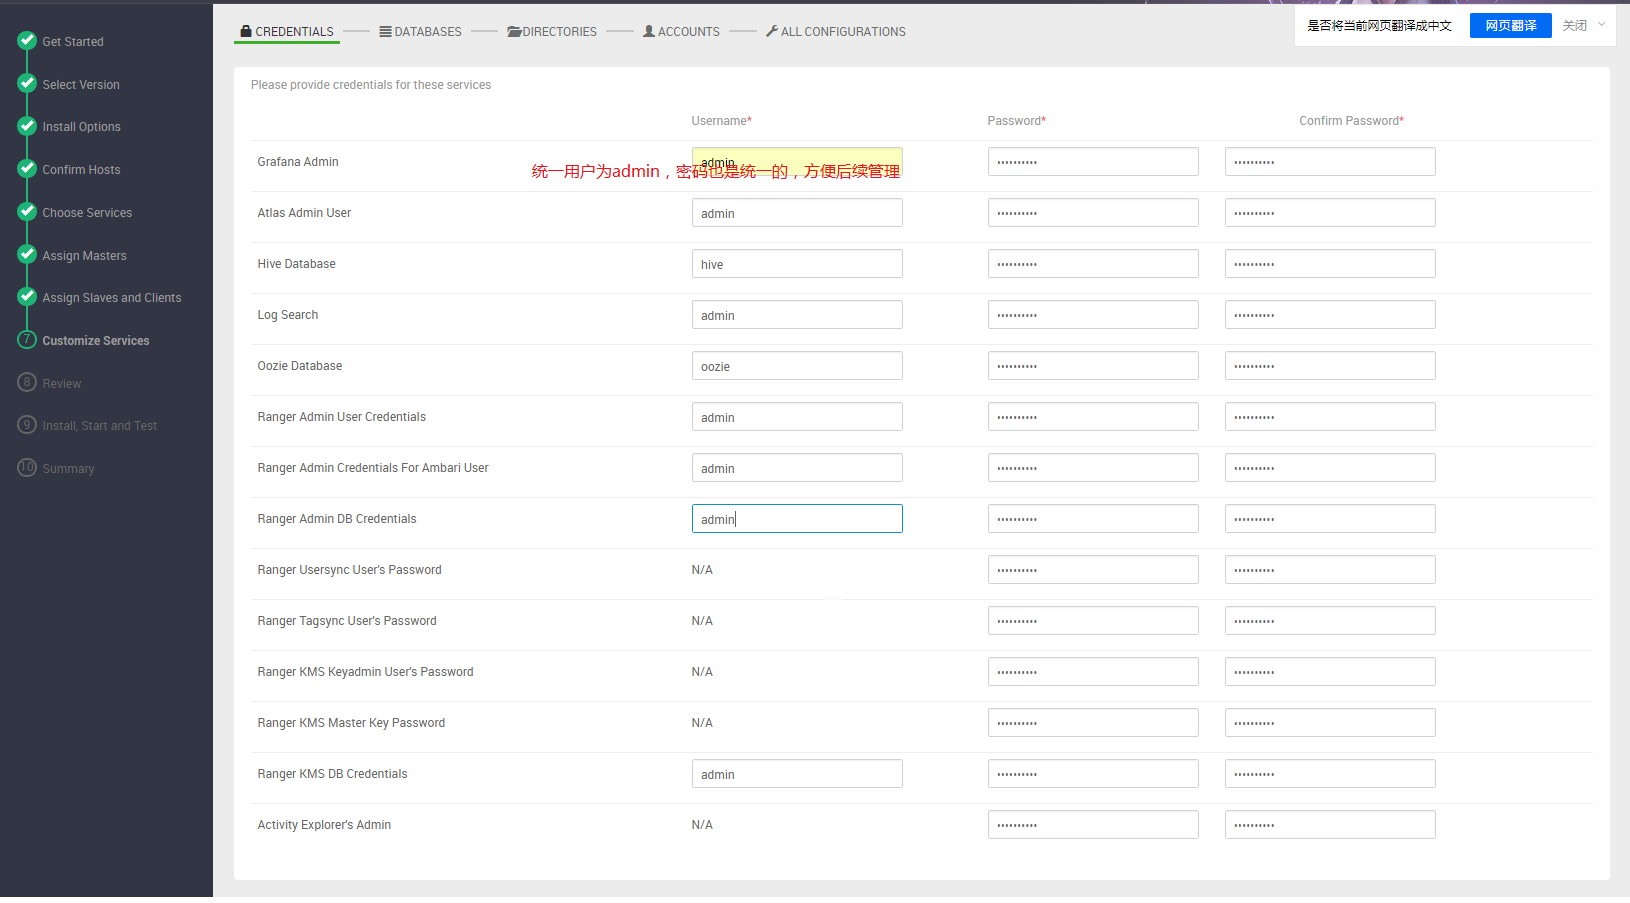This screenshot has height=903, width=1630.
Task: Go to Install Options step
Action: [81, 127]
